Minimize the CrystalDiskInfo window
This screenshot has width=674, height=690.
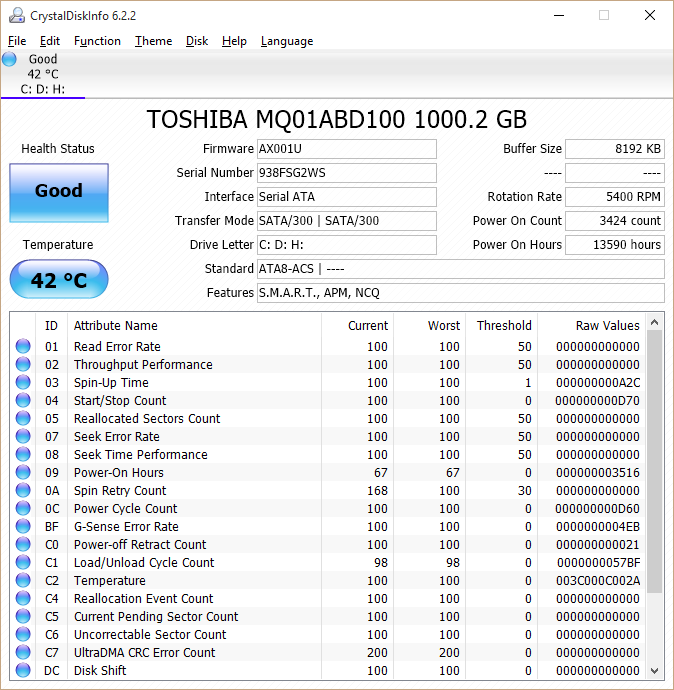(559, 15)
